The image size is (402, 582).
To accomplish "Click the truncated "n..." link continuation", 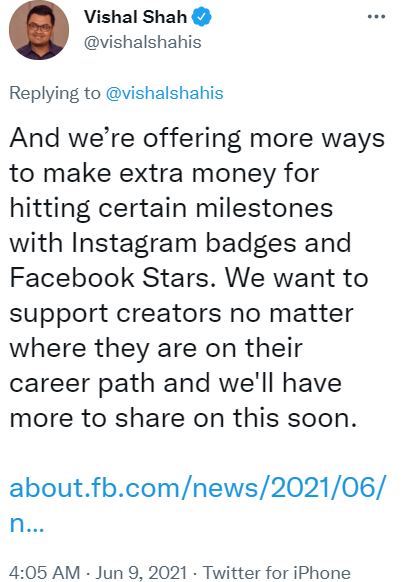I will 27,523.
